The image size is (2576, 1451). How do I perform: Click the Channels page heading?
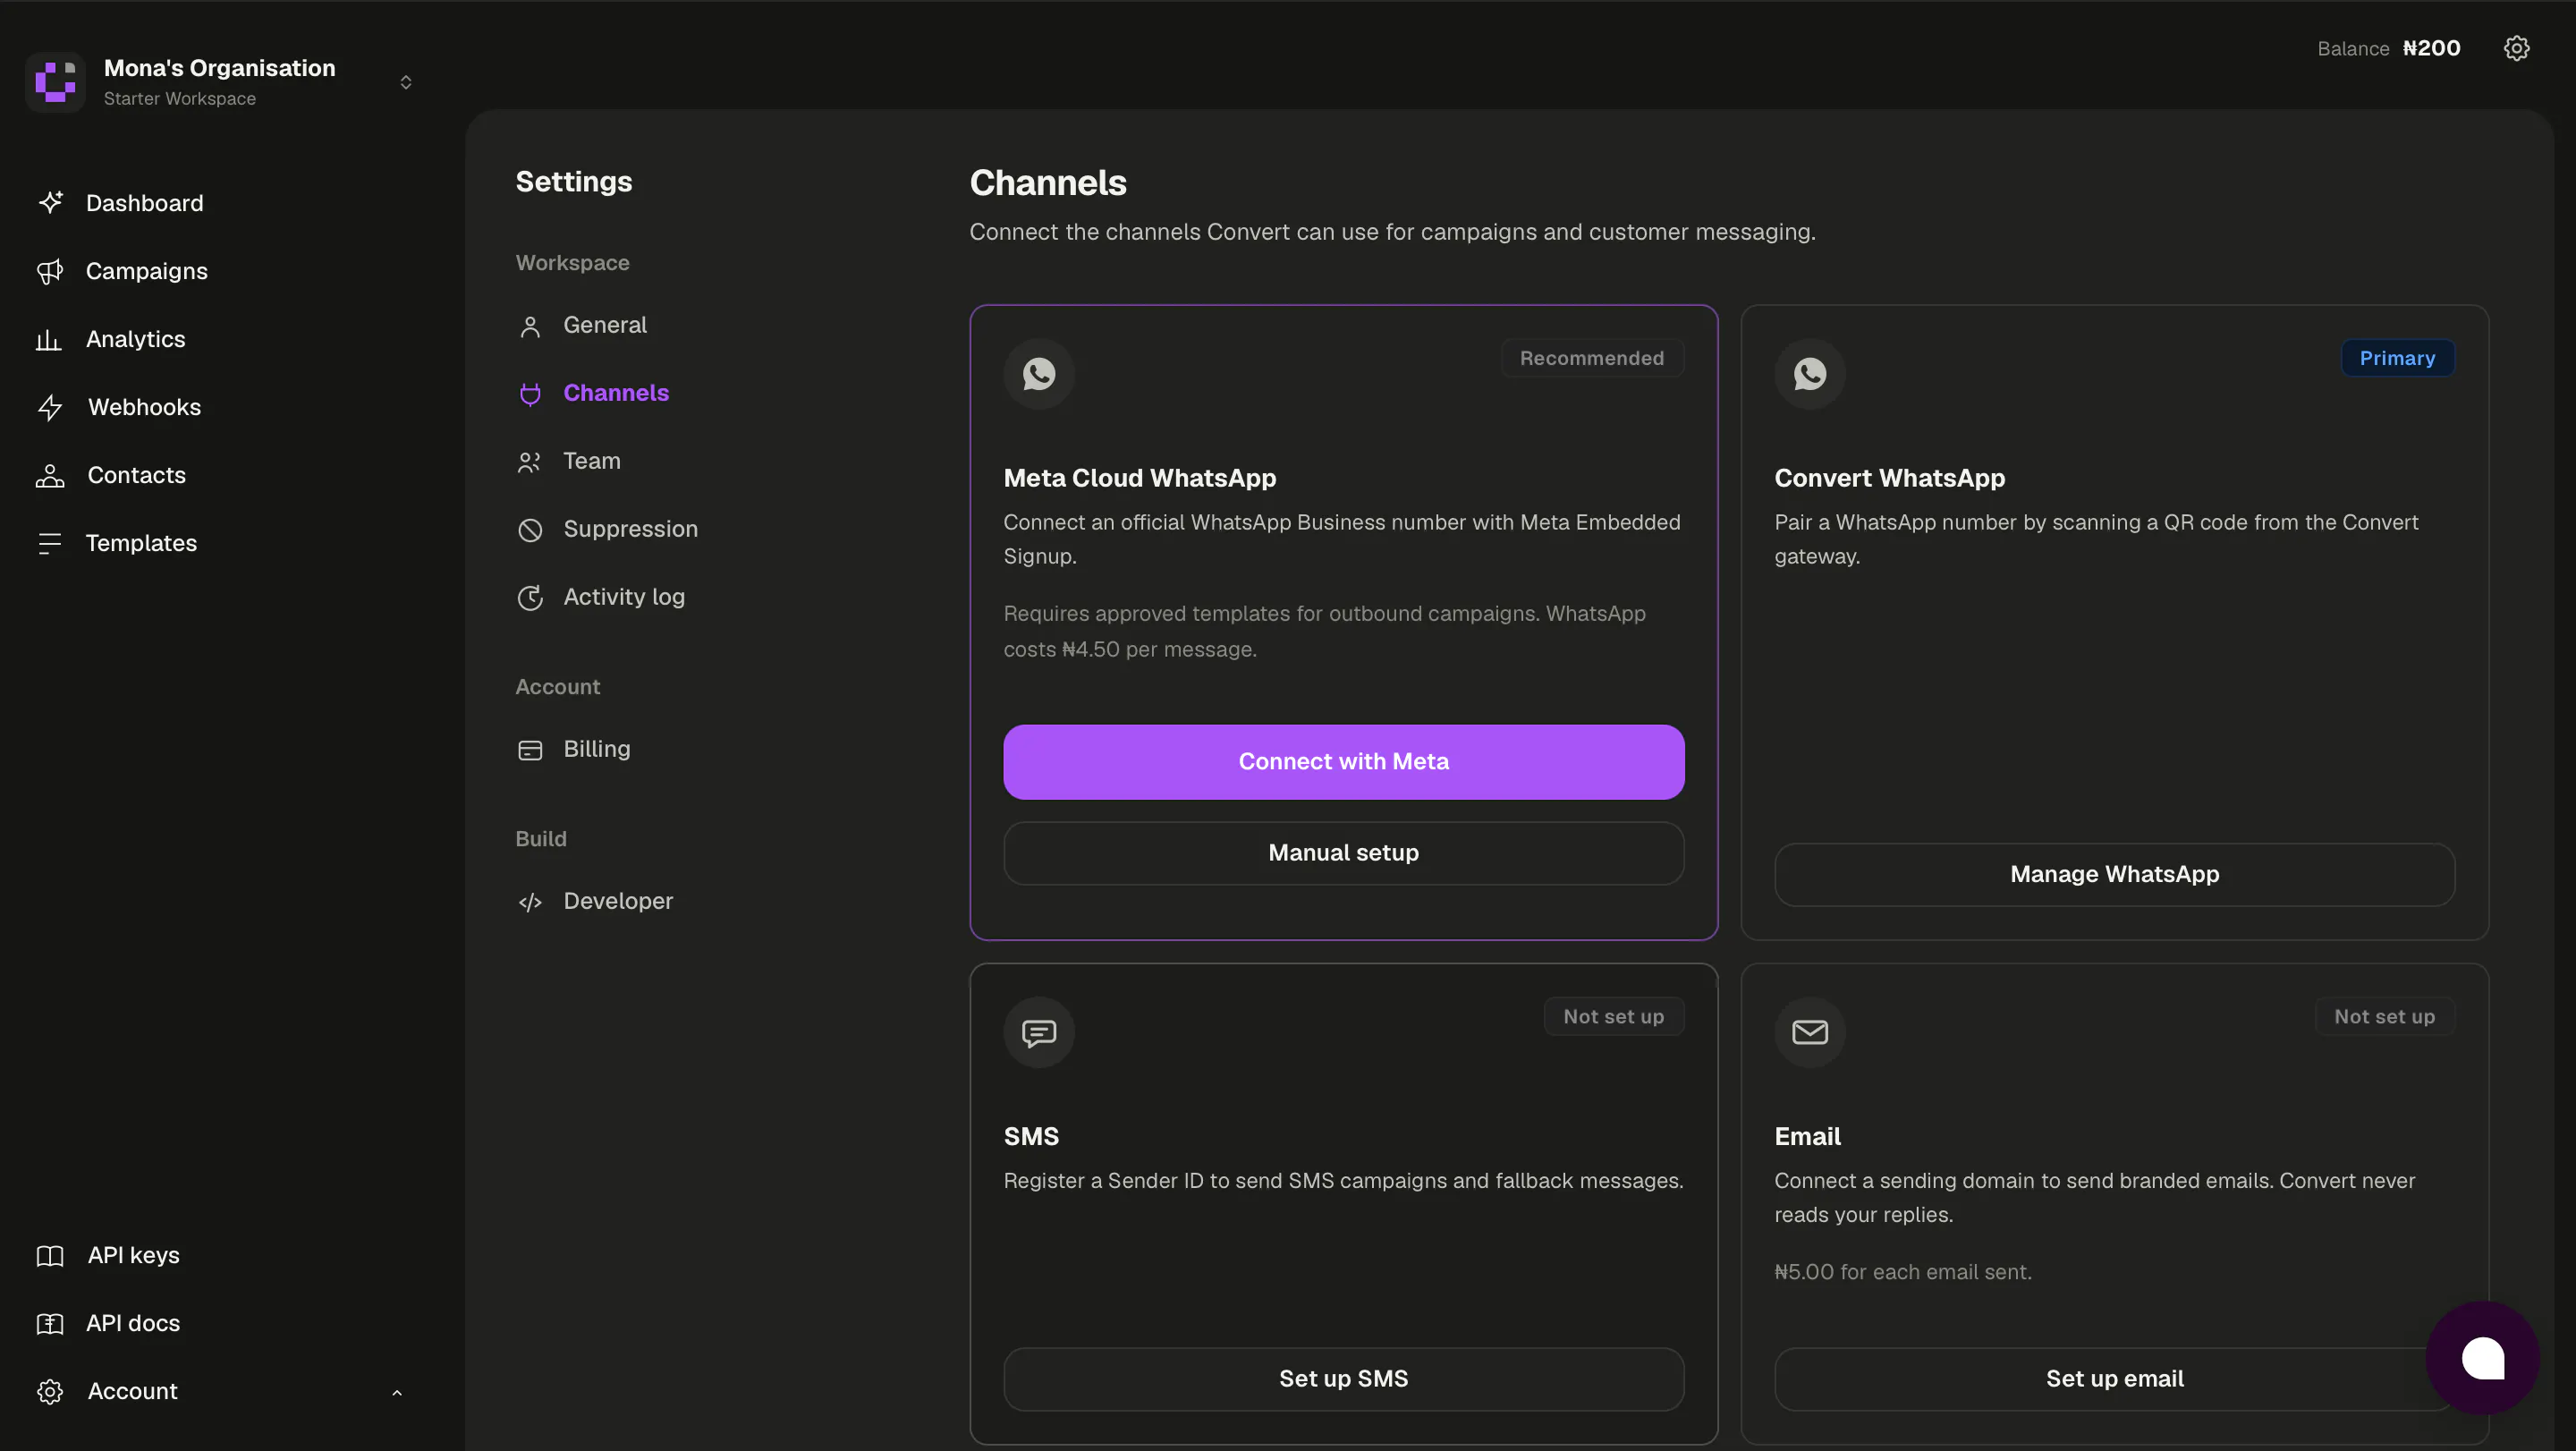pyautogui.click(x=1048, y=182)
